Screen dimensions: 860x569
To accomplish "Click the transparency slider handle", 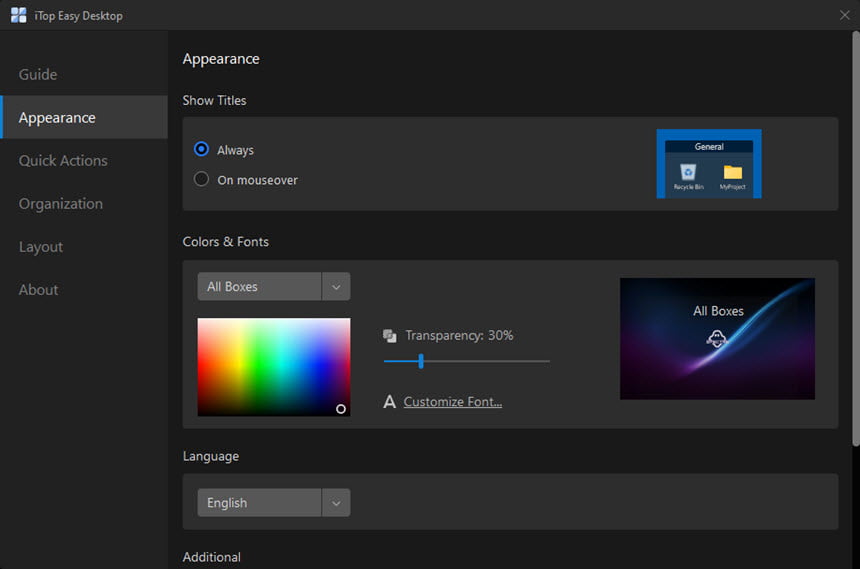I will [421, 361].
